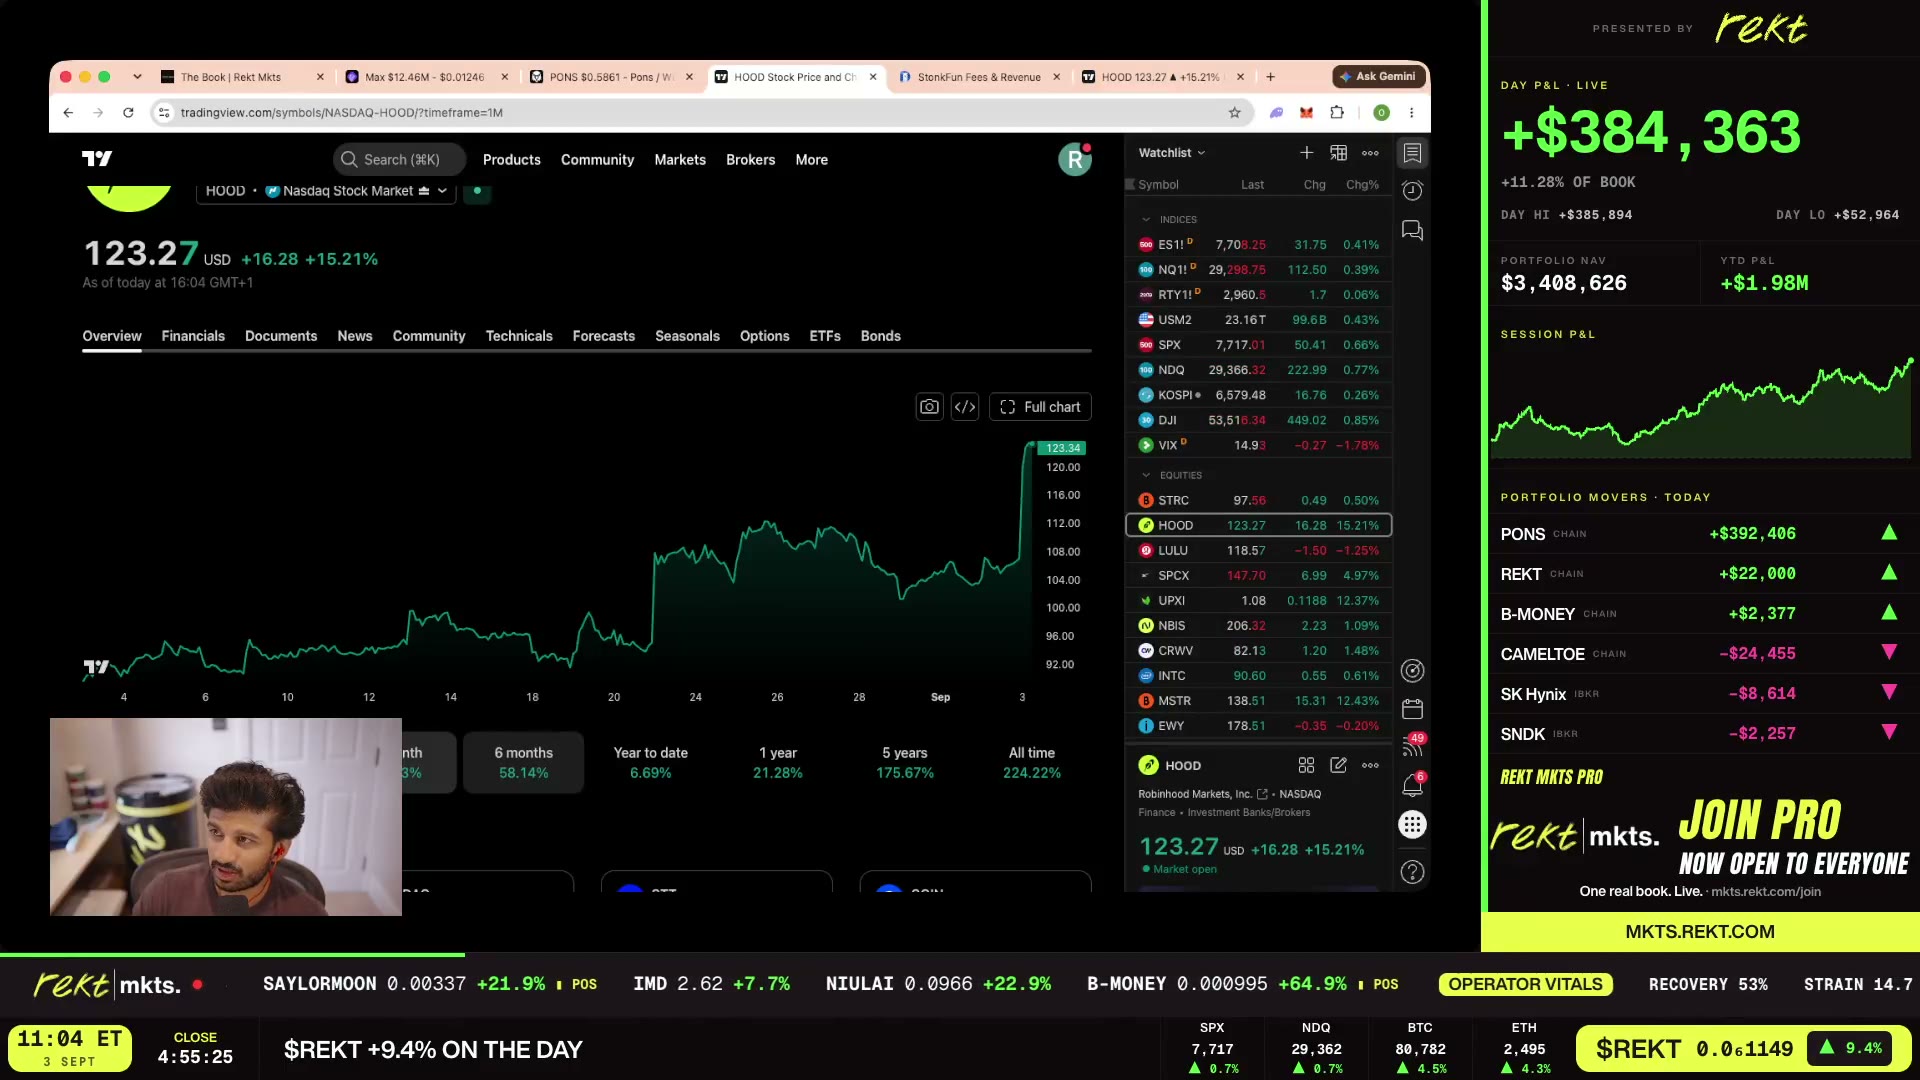This screenshot has height=1080, width=1920.
Task: Switch to the Financials tab
Action: tap(193, 336)
